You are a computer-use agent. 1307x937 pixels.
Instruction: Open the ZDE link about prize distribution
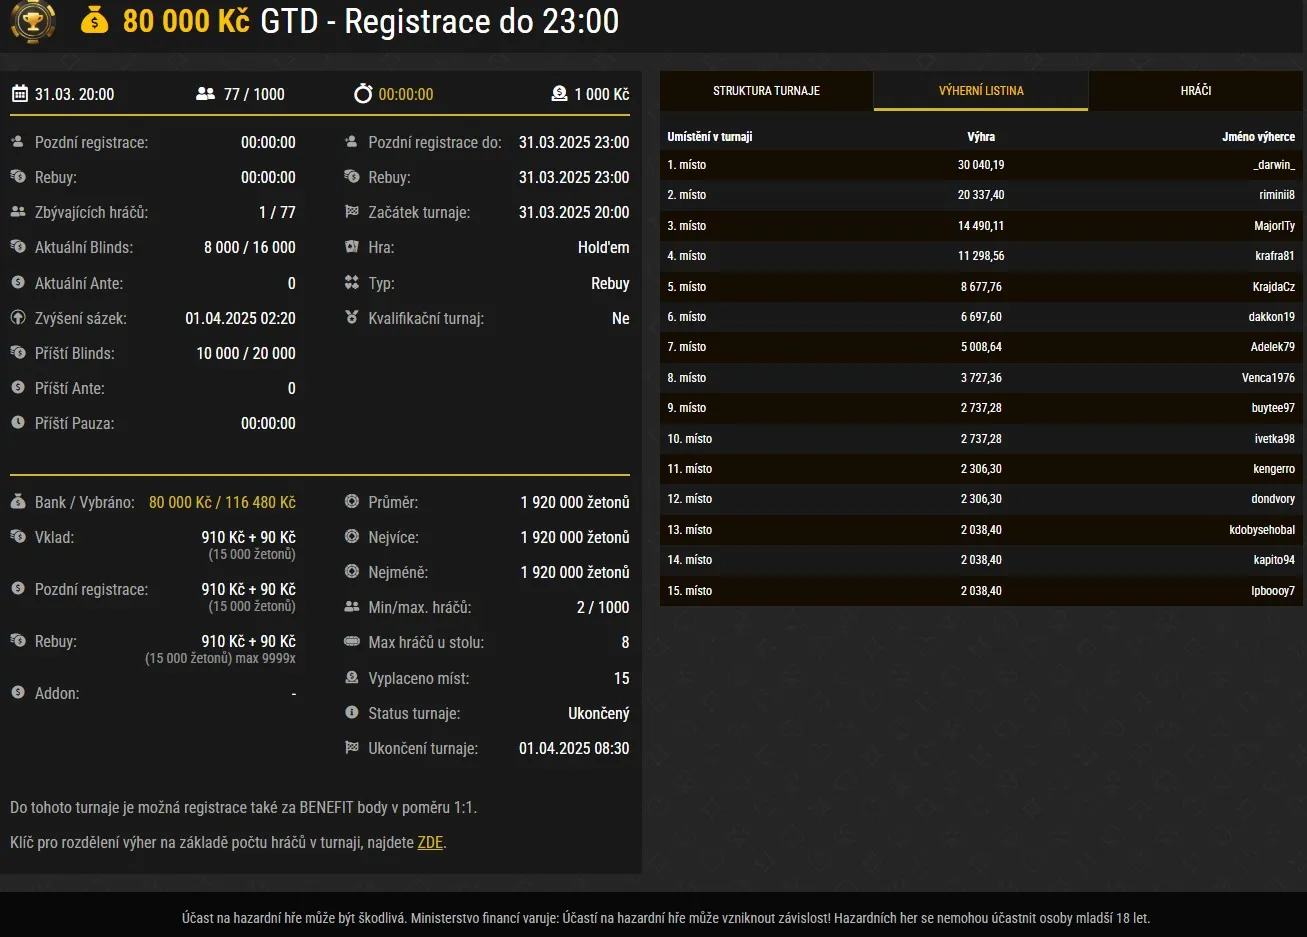pos(430,842)
